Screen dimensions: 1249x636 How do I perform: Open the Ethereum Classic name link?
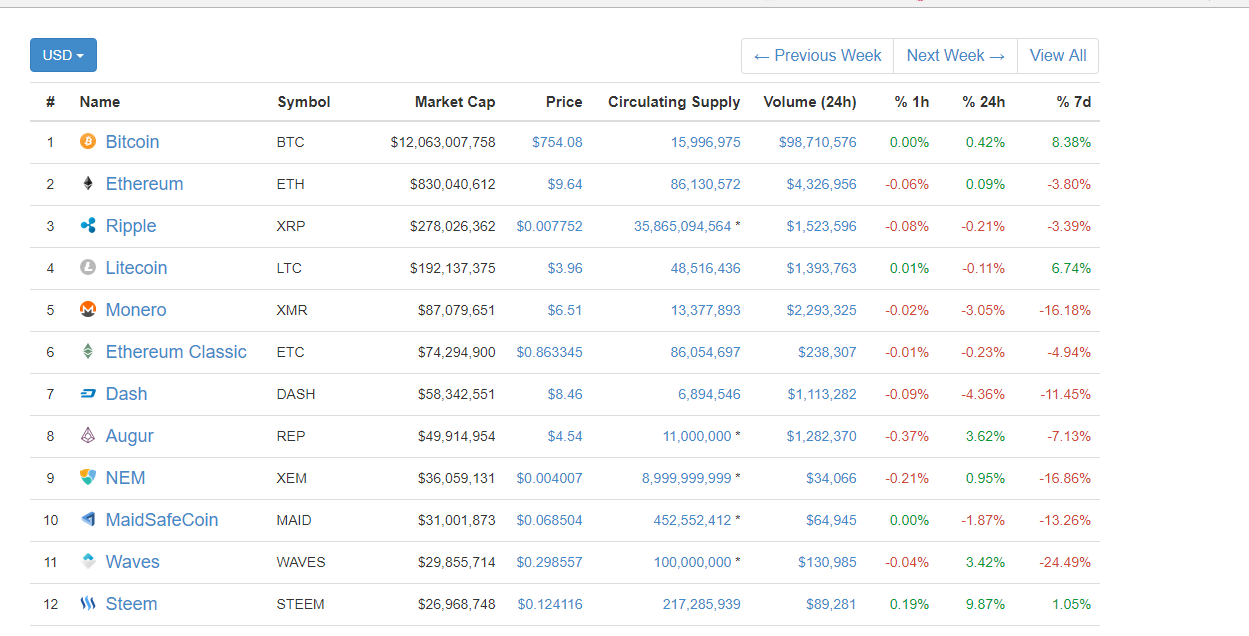[176, 352]
